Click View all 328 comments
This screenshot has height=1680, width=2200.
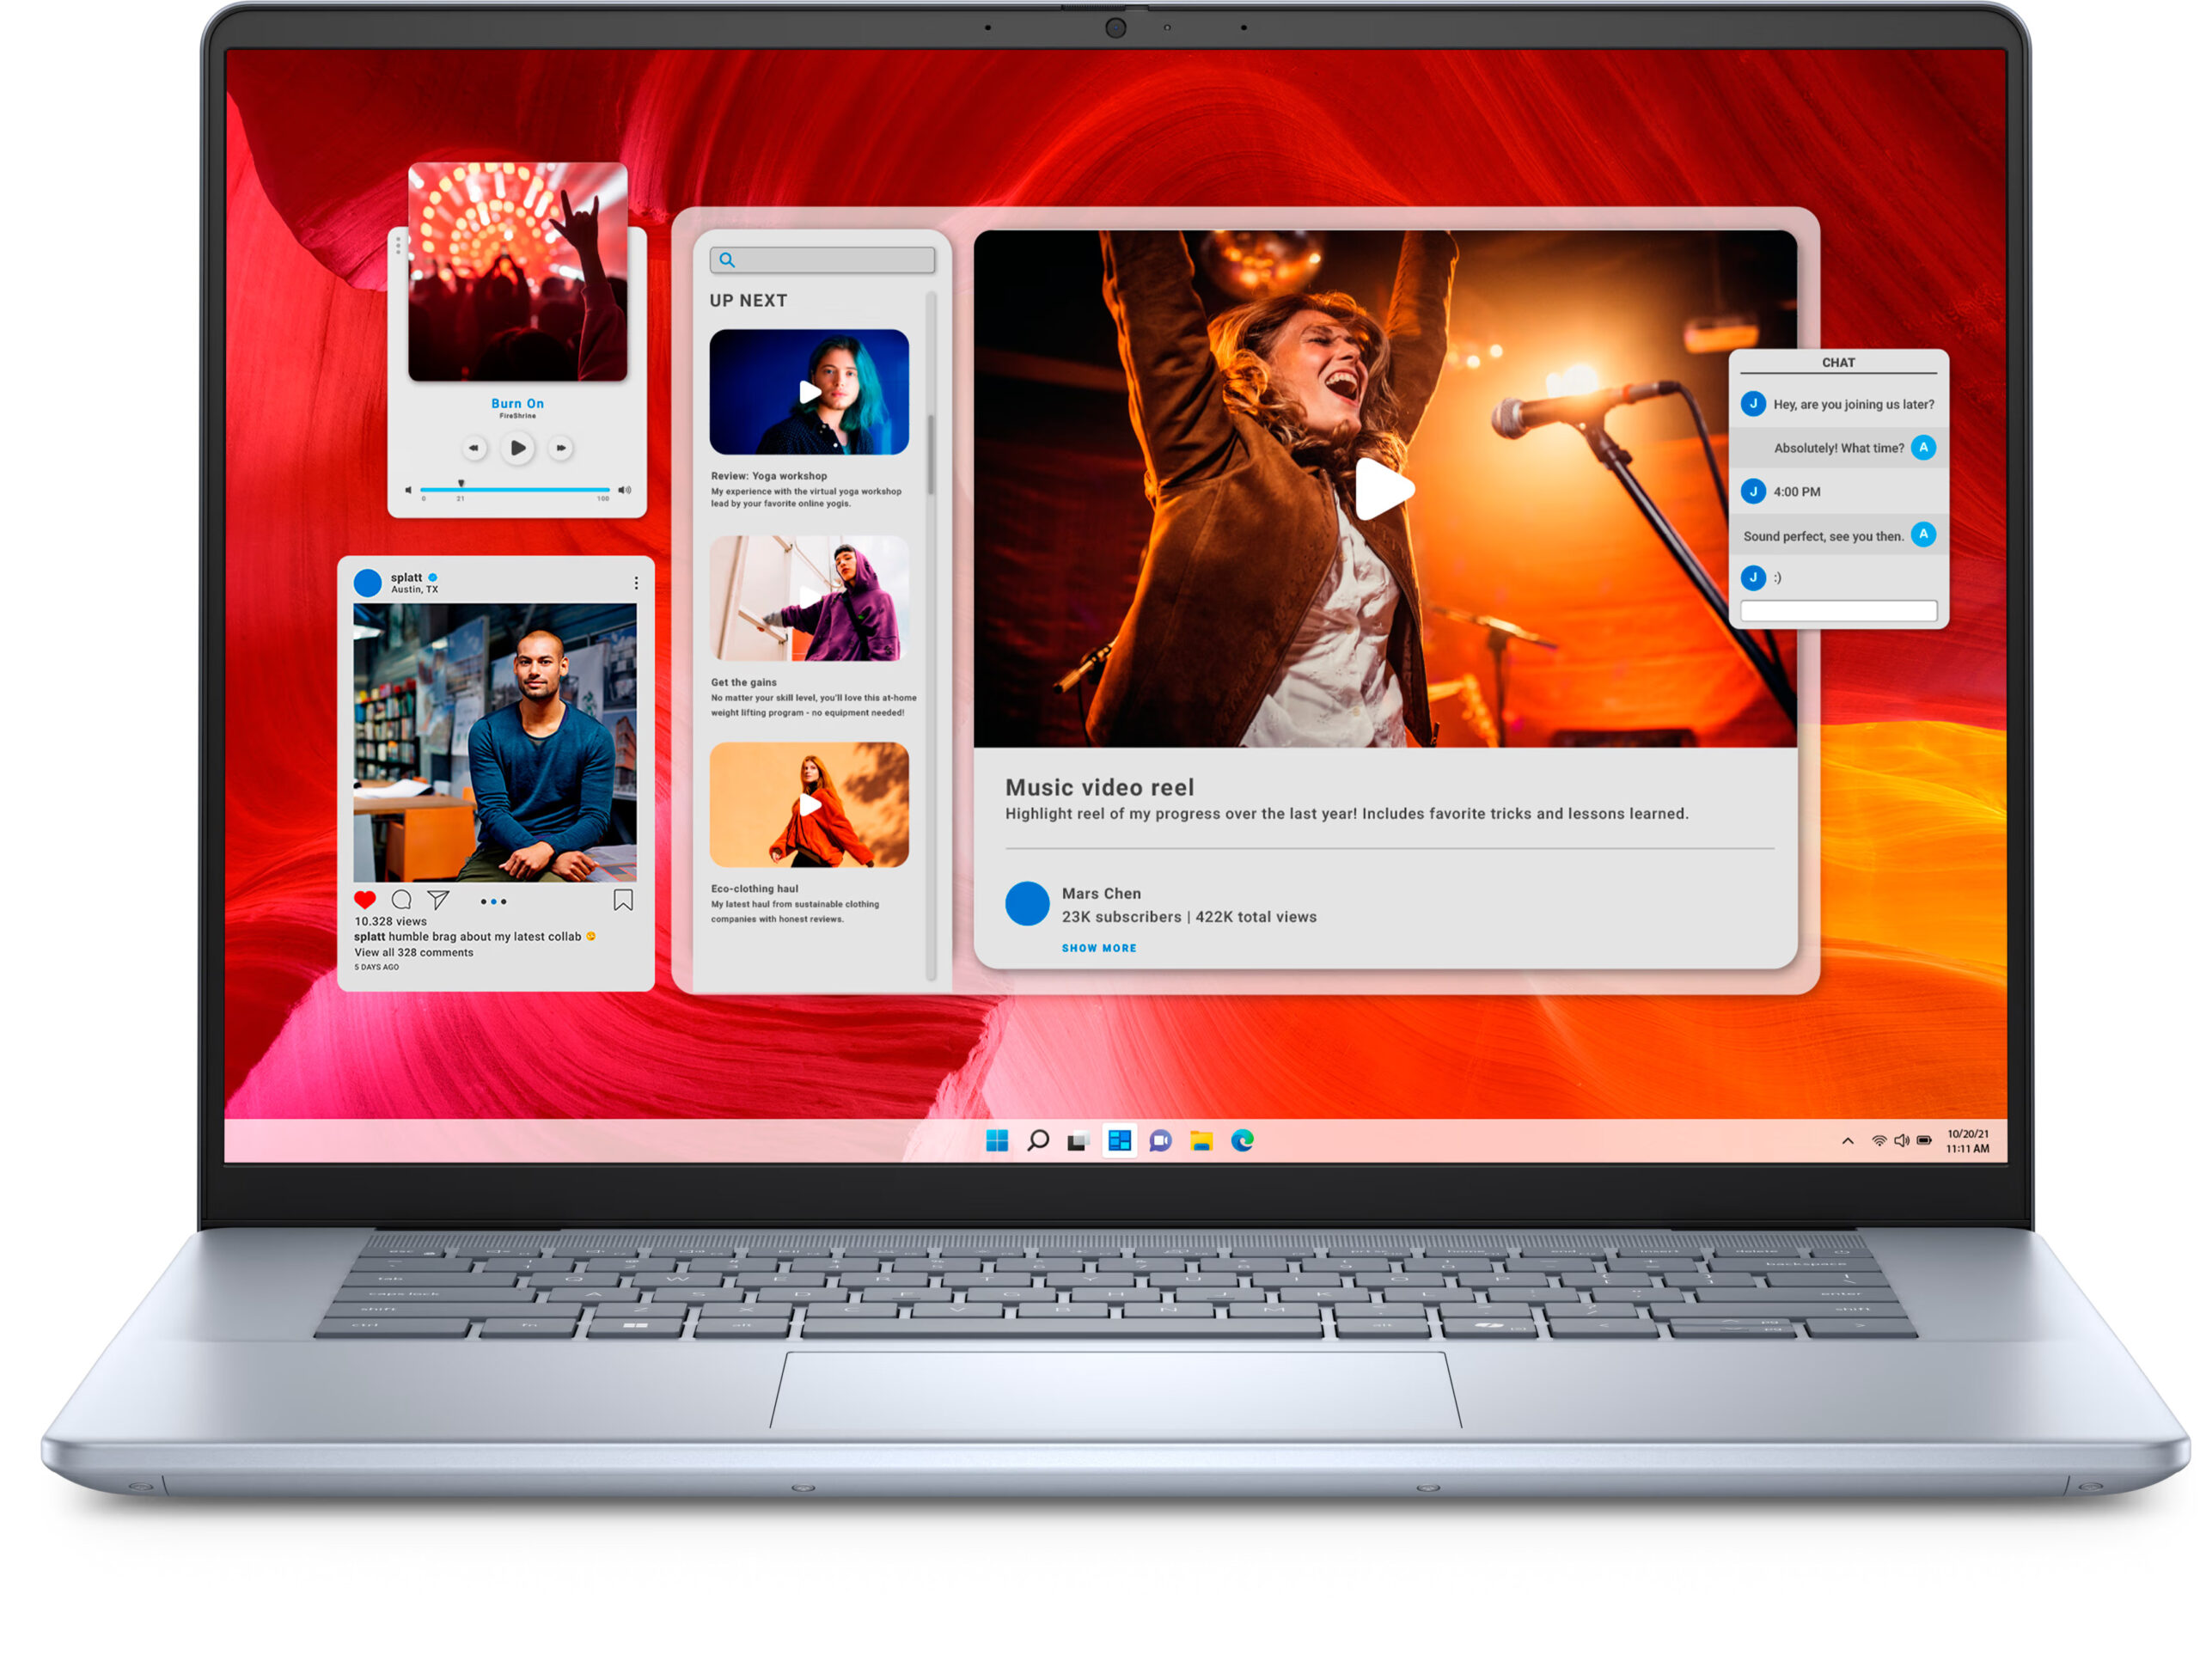[x=414, y=952]
